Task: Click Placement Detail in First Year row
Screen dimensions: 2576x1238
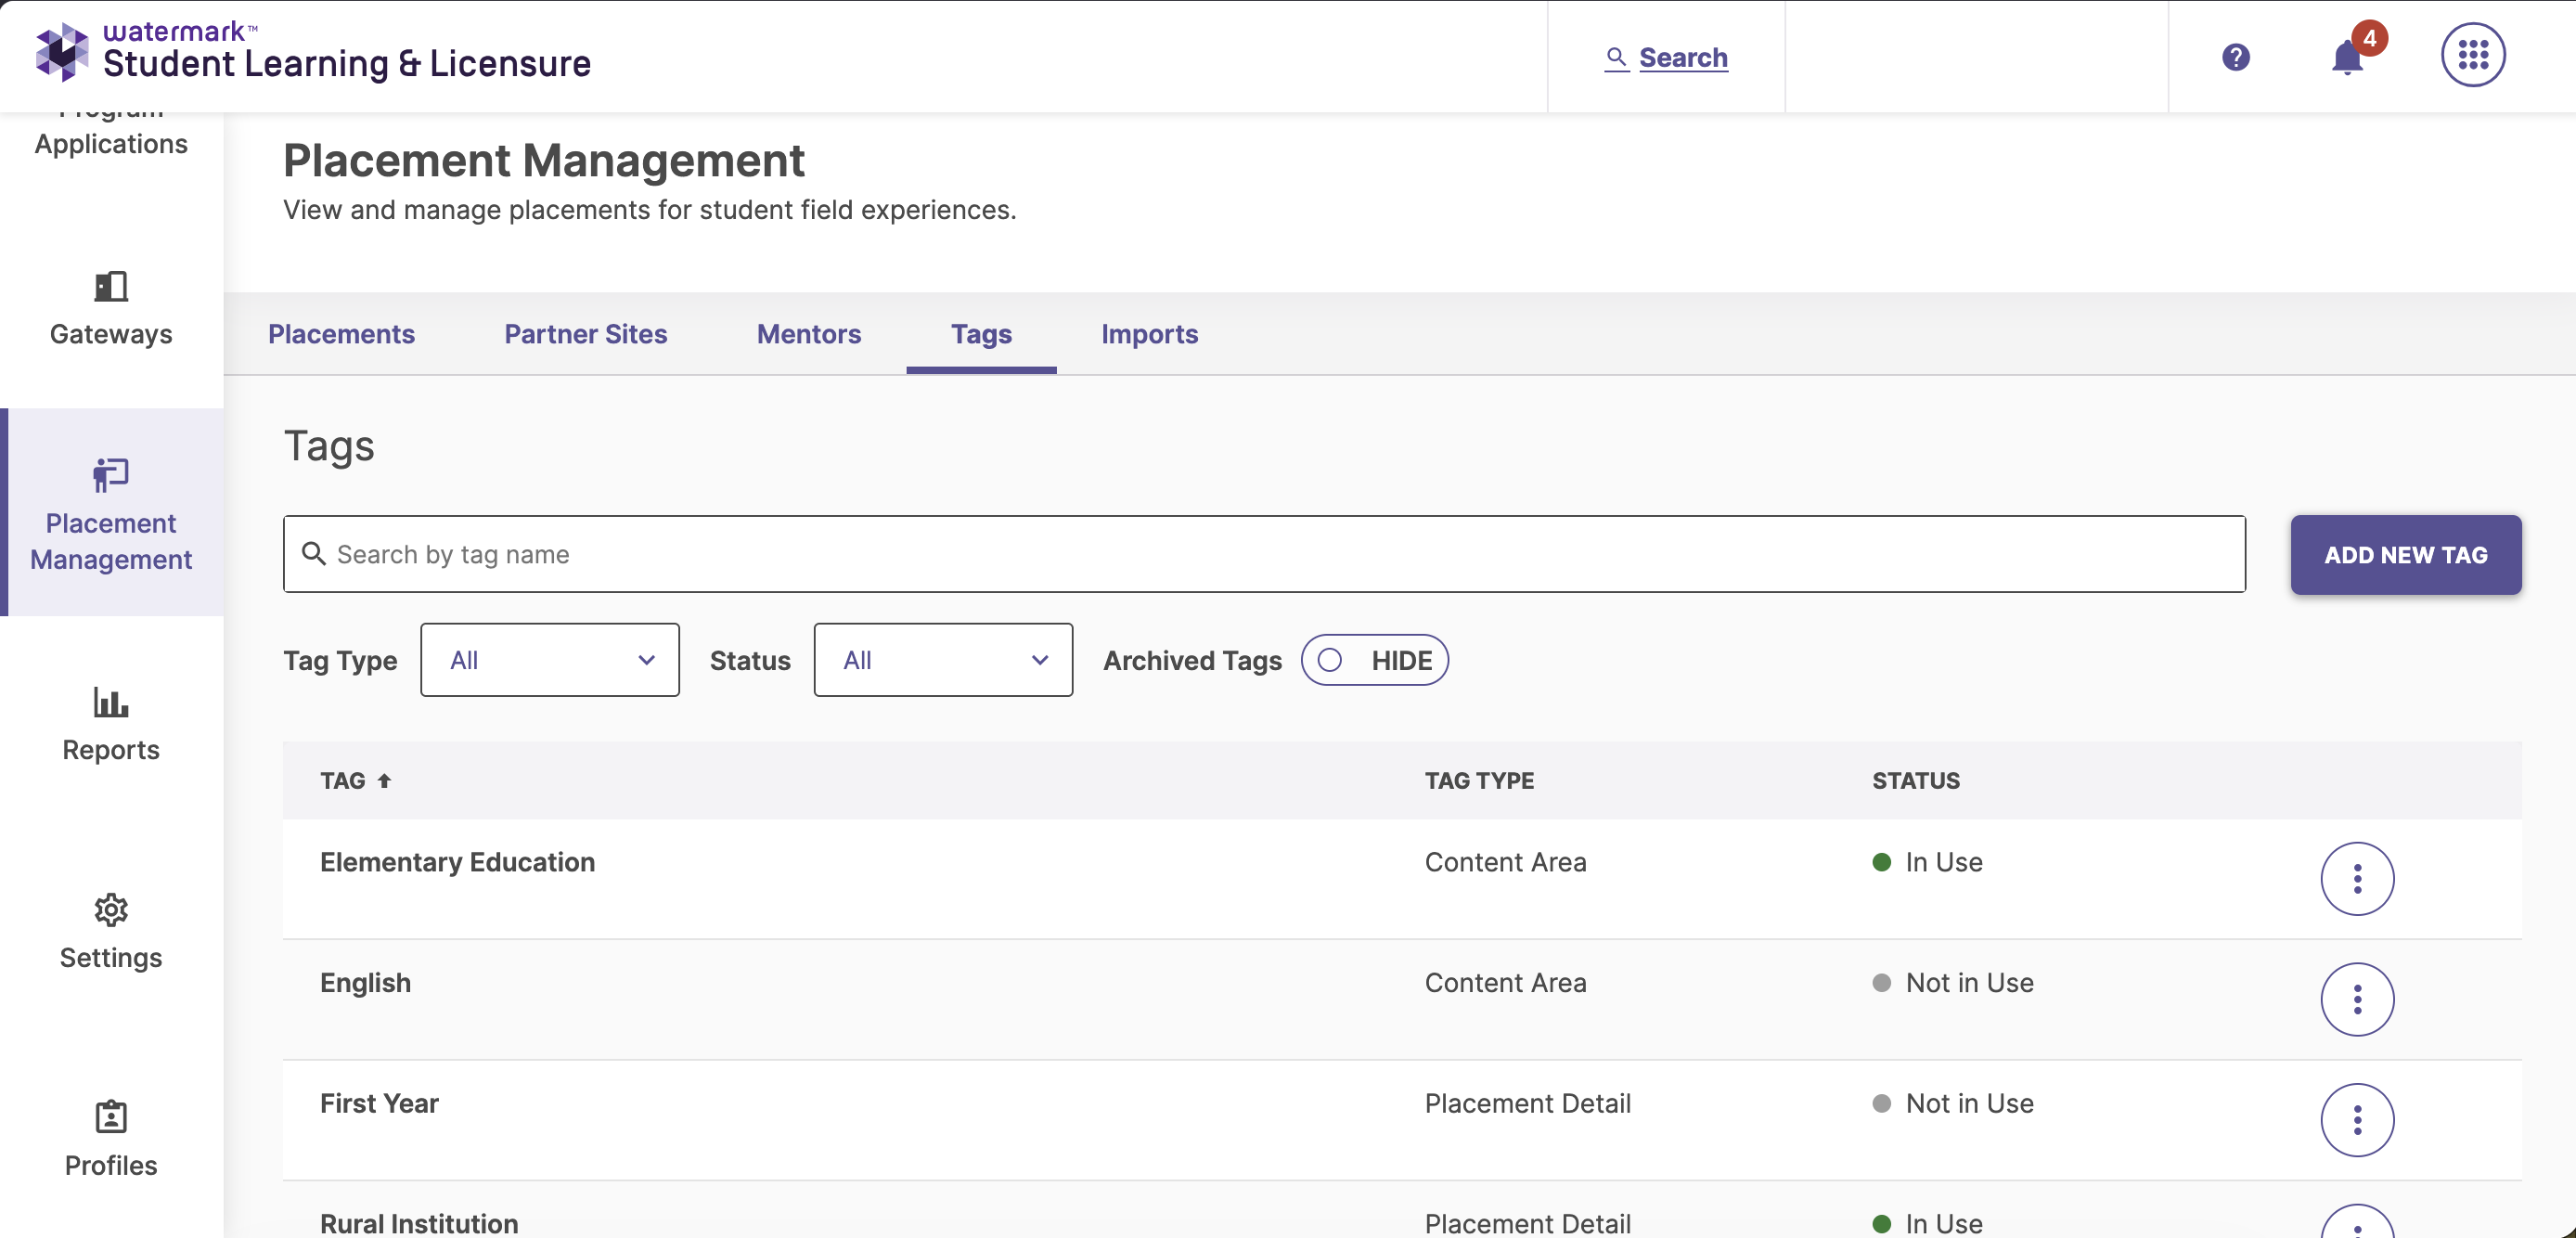Action: (1527, 1104)
